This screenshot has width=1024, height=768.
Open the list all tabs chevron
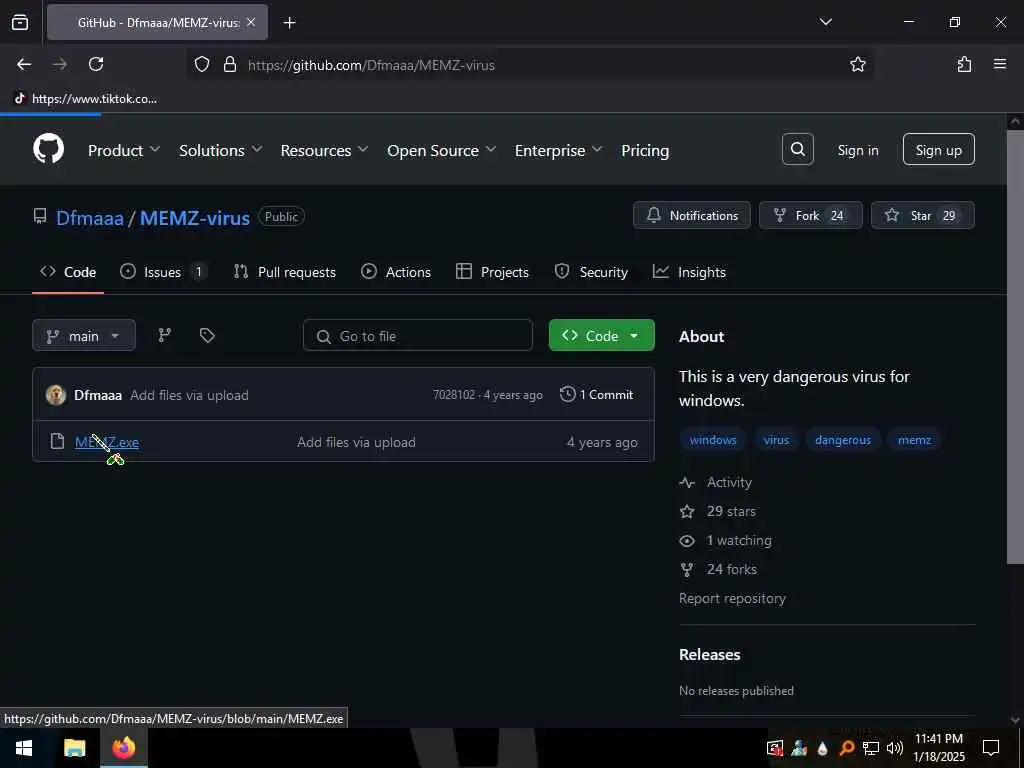point(825,22)
